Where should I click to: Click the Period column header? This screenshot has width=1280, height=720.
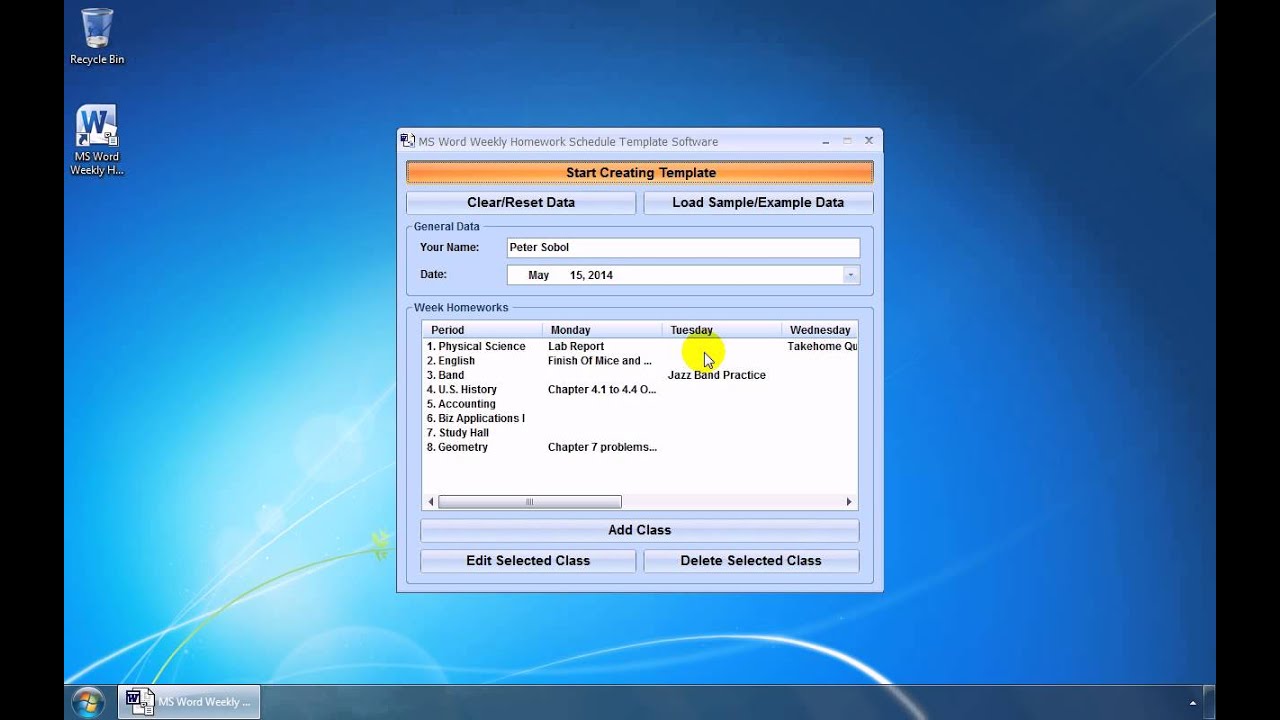(x=482, y=330)
